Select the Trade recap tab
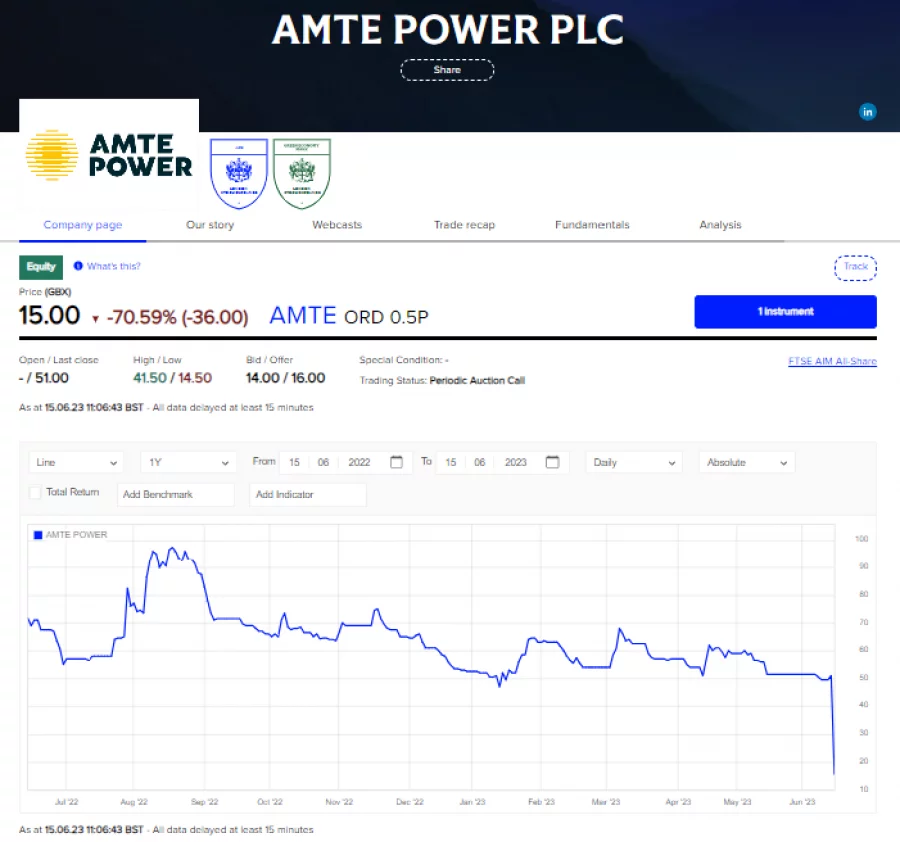Screen dimensions: 900x842 tap(464, 224)
